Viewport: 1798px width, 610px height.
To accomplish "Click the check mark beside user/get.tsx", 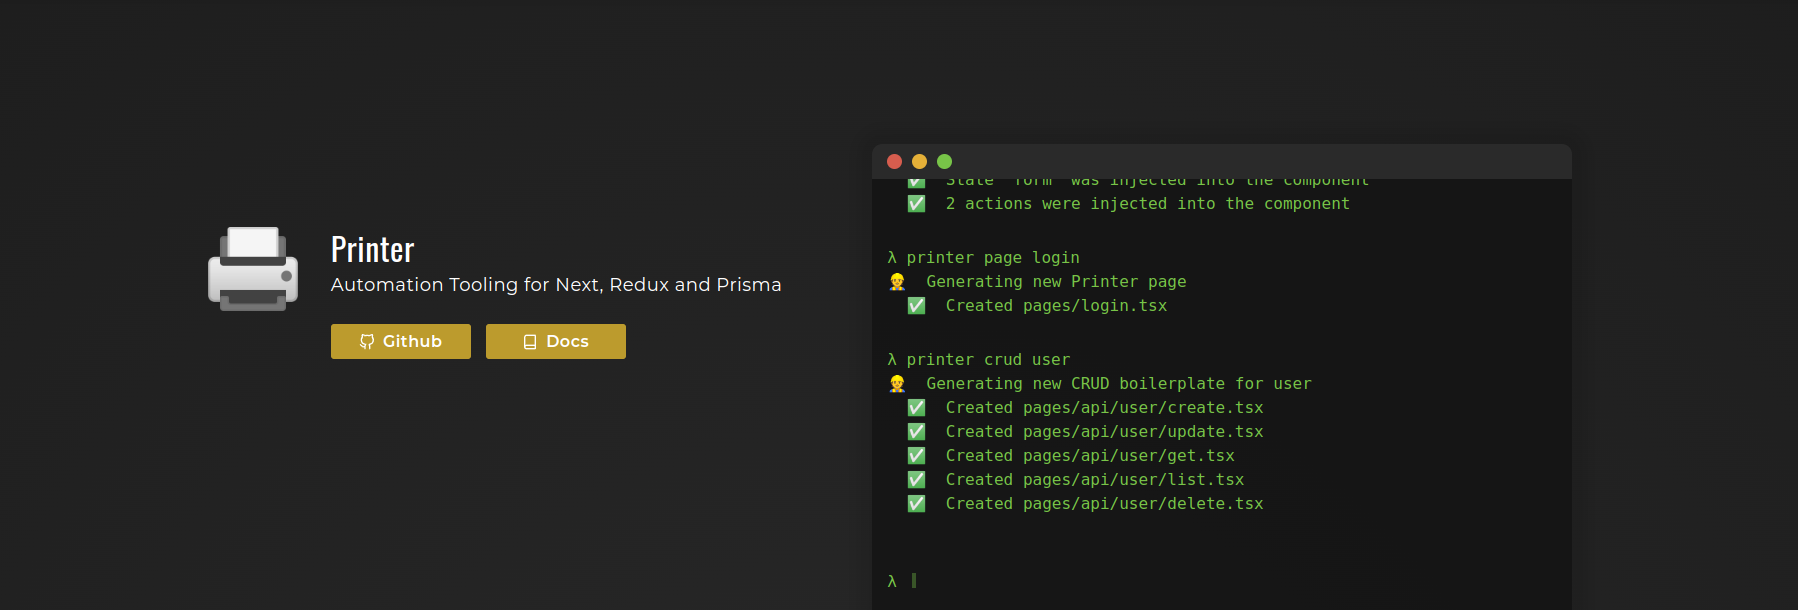I will 916,456.
